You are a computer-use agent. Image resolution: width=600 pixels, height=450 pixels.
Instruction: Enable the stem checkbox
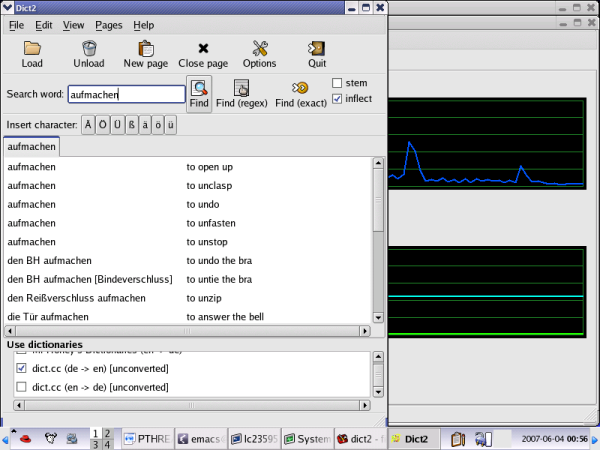point(337,83)
